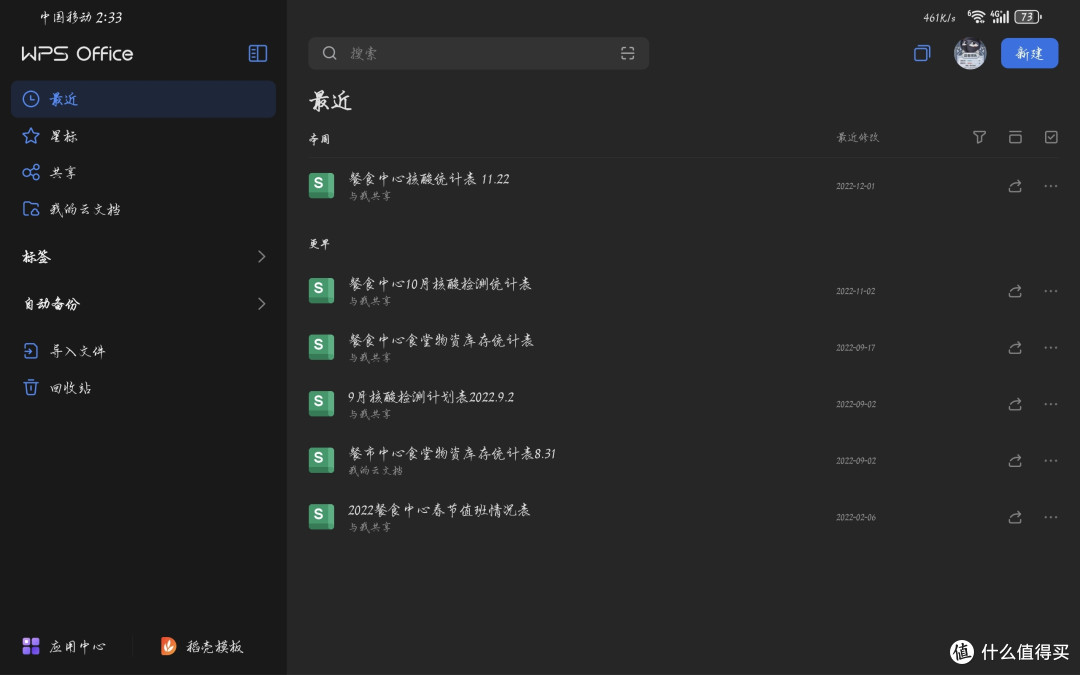1080x675 pixels.
Task: Open 导入文件 import file
Action: coord(143,351)
